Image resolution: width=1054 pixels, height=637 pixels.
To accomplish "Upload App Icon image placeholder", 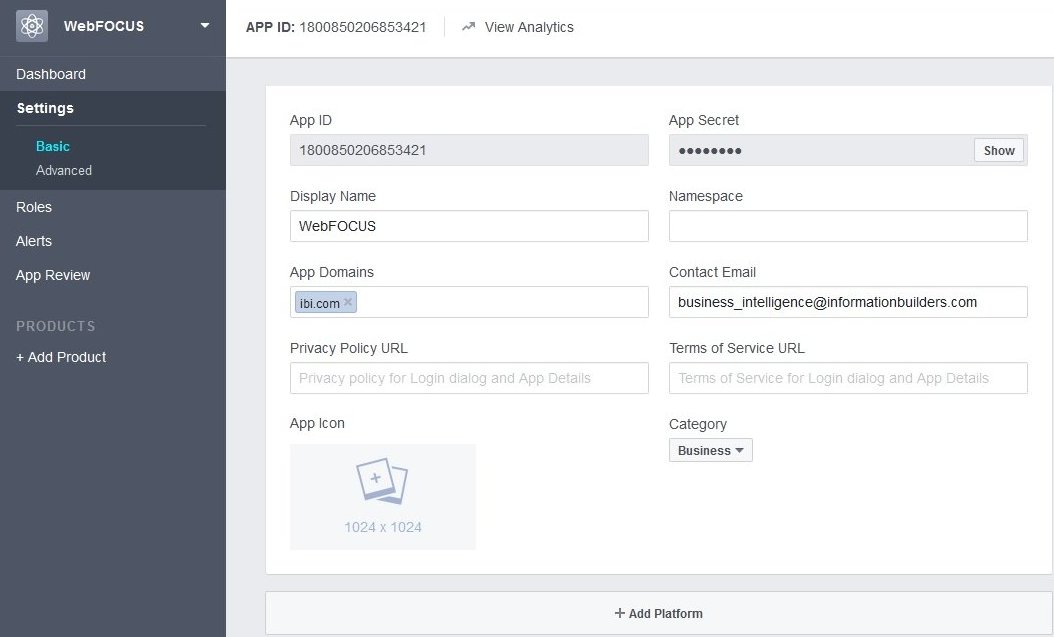I will (382, 497).
